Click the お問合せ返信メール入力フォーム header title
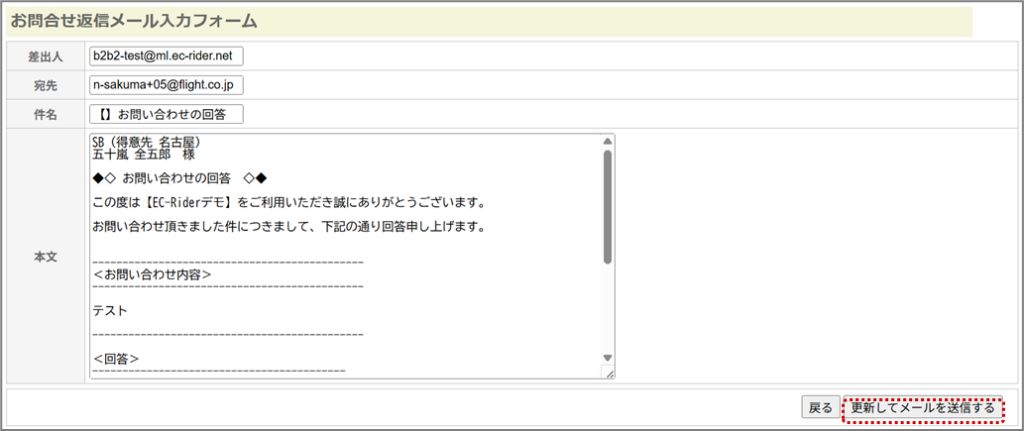The height and width of the screenshot is (431, 1024). coord(134,20)
